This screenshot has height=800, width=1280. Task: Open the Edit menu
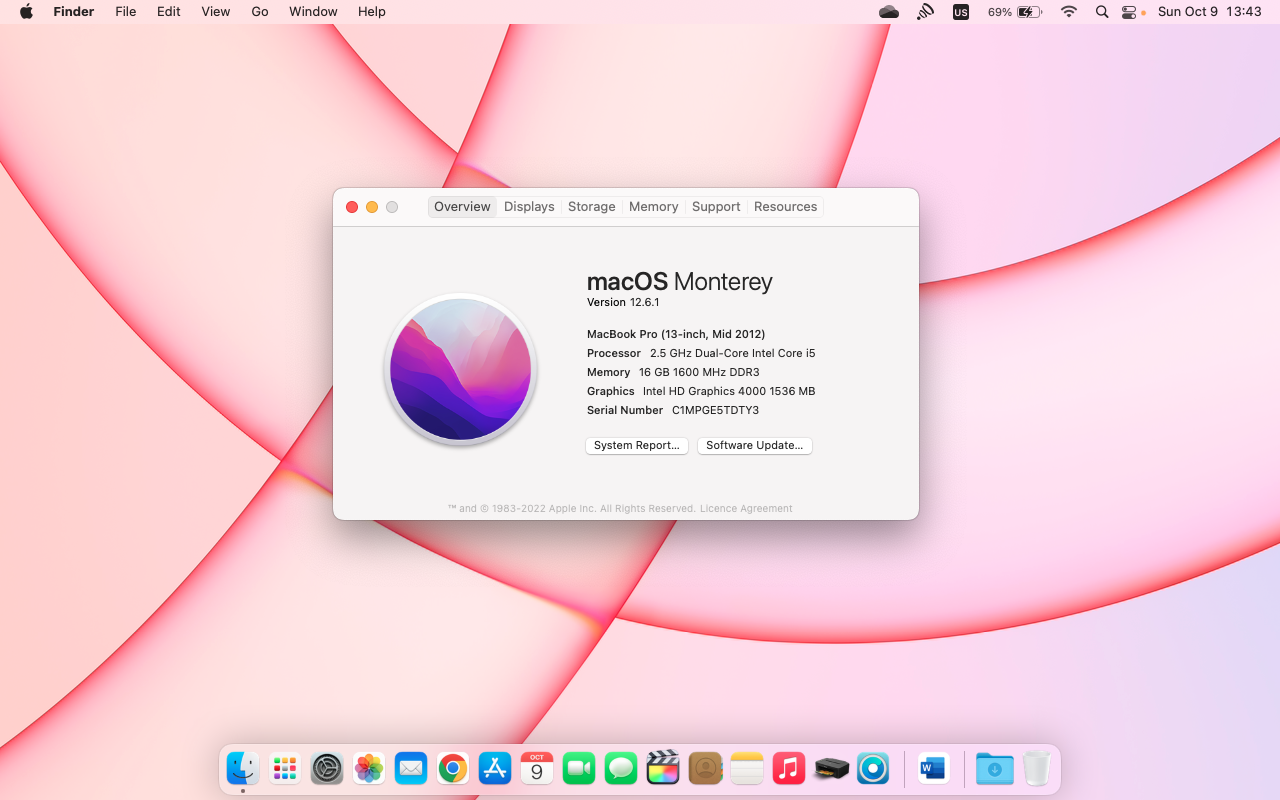(x=168, y=12)
